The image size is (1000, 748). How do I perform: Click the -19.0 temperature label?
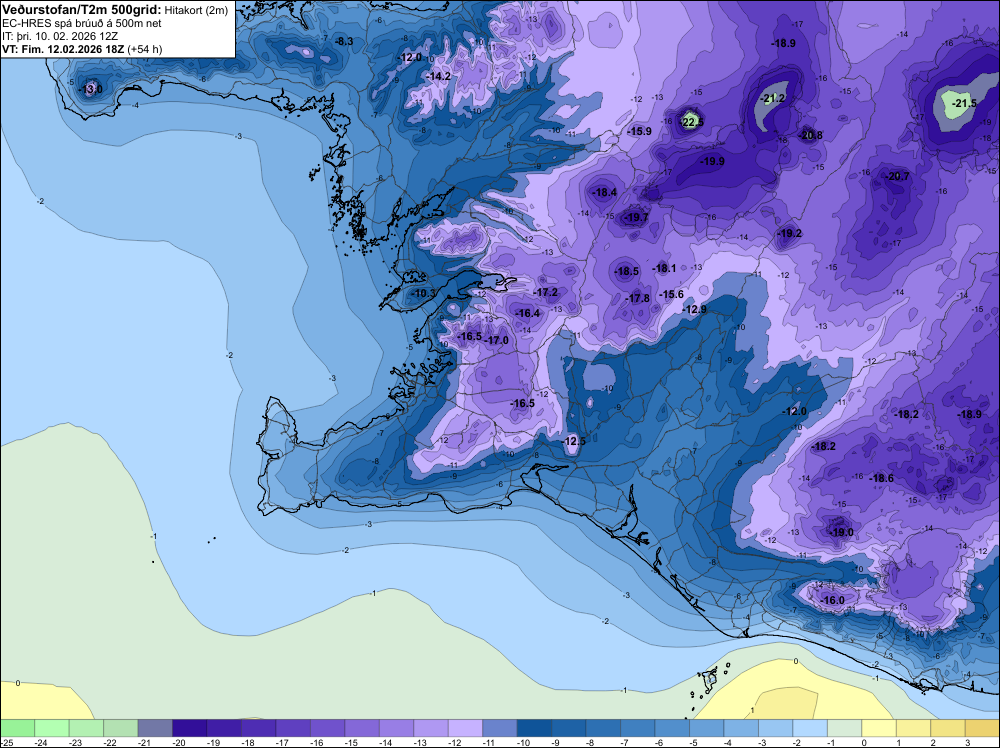point(841,532)
